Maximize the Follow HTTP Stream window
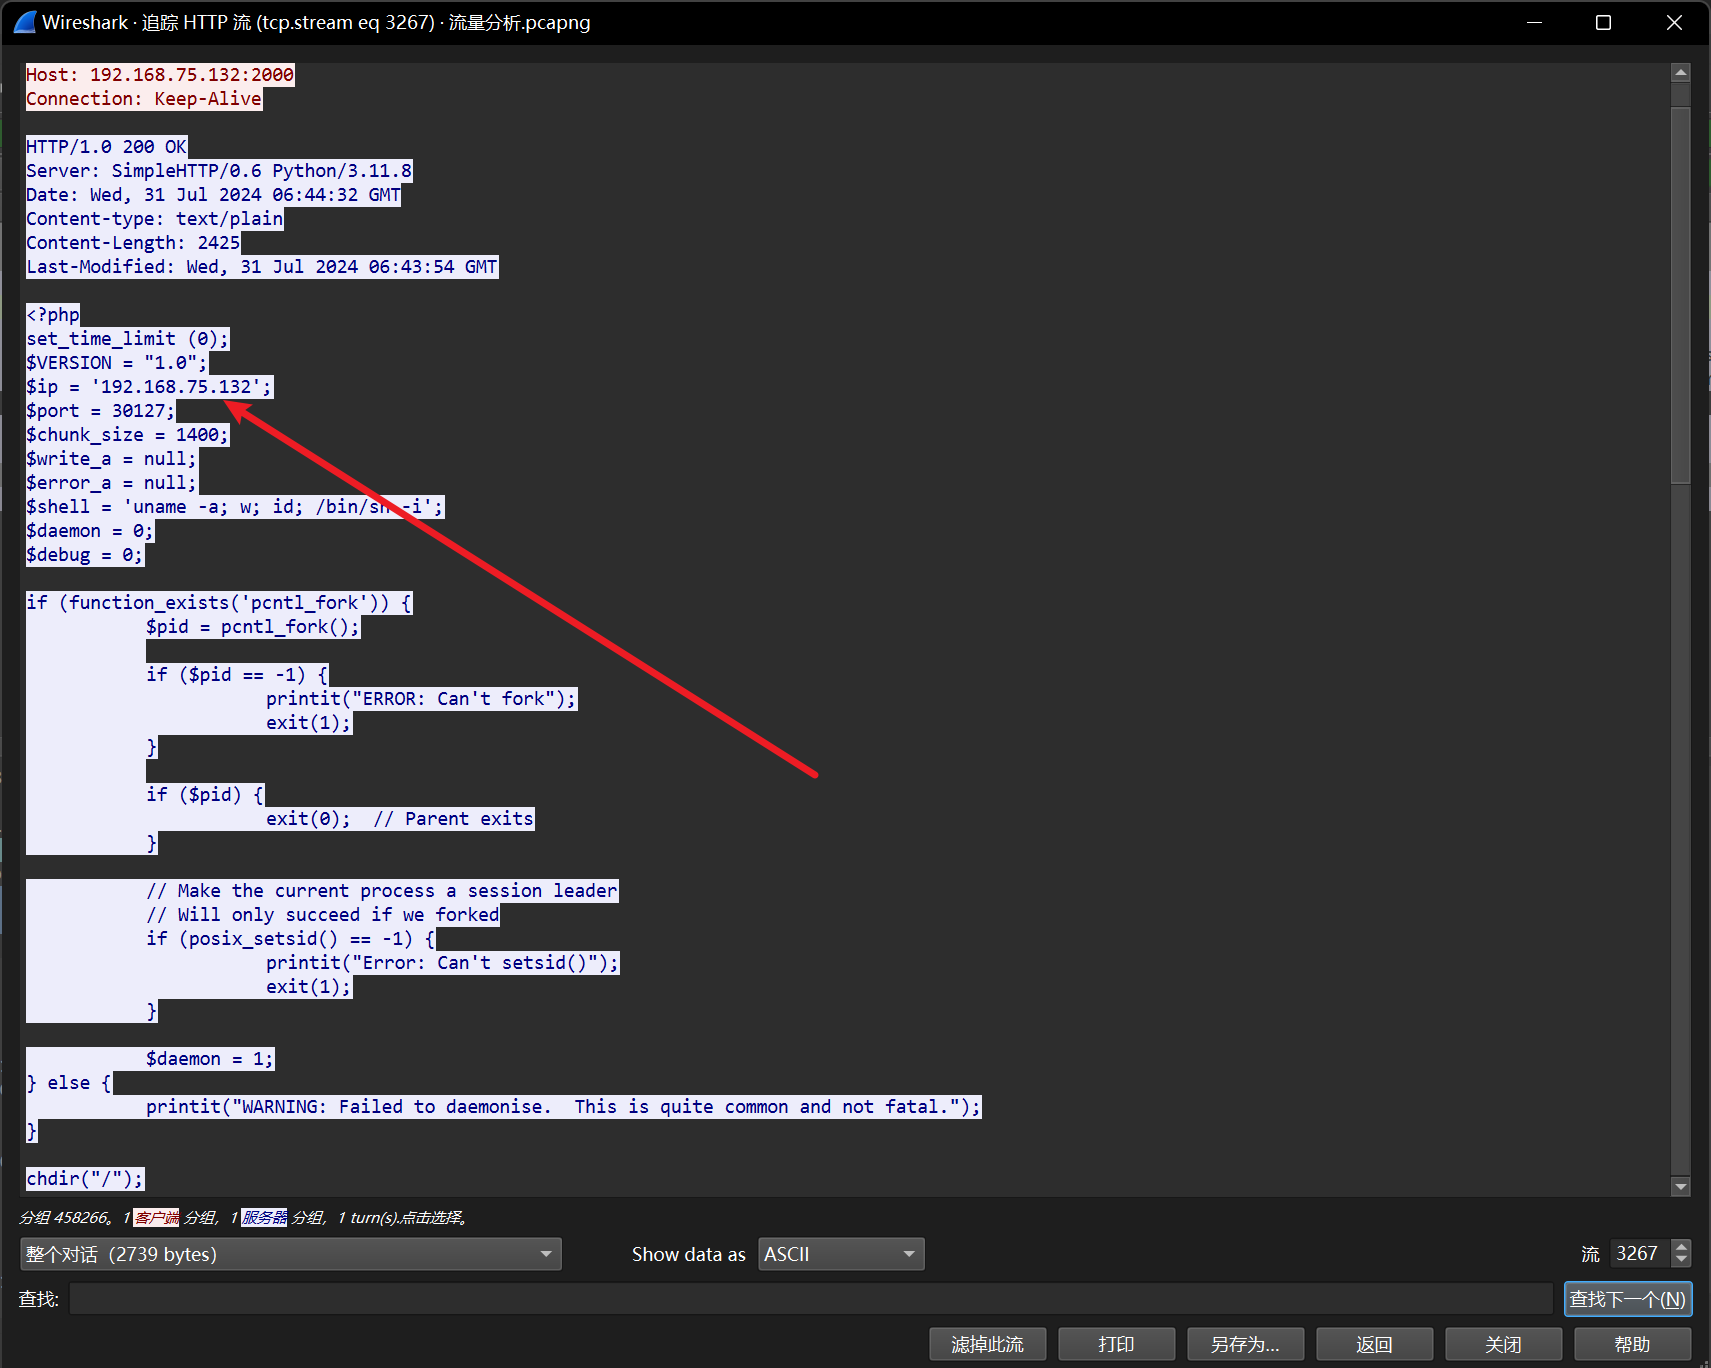 [1603, 22]
